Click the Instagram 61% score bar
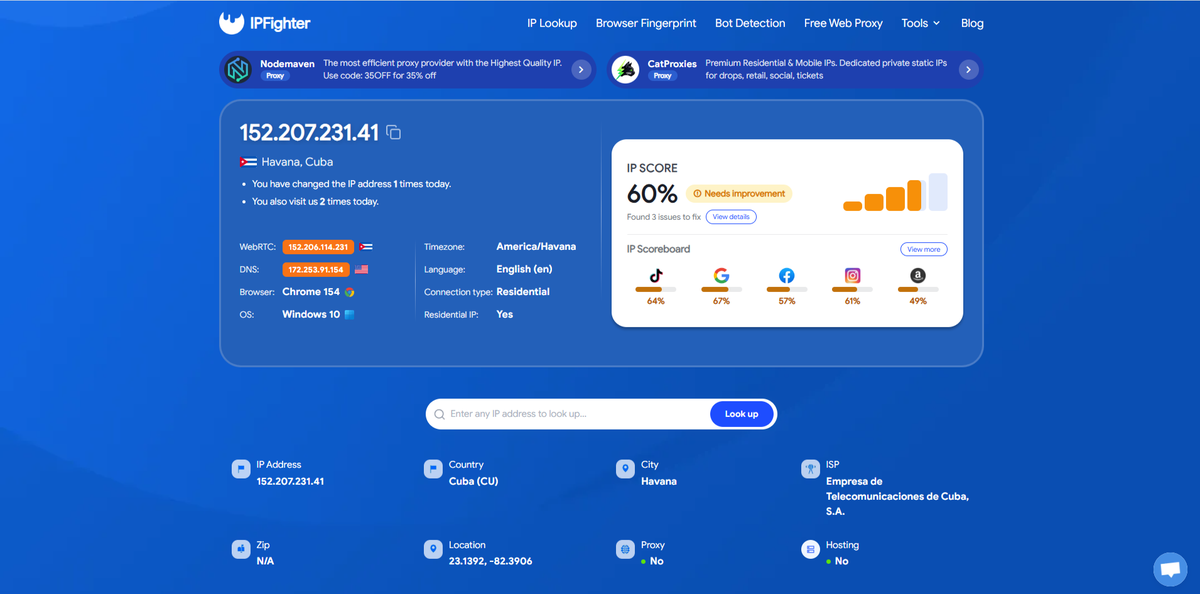 852,290
